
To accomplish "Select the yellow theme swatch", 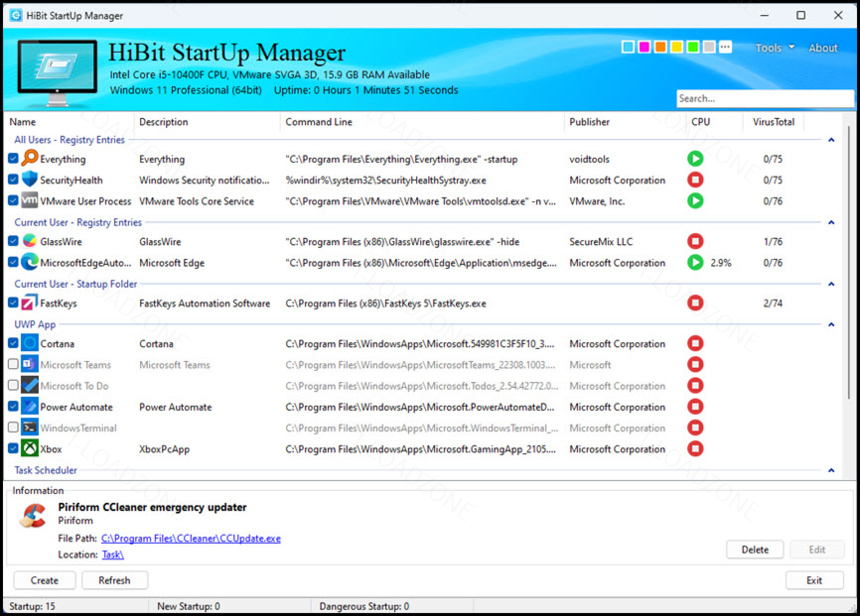I will point(677,47).
